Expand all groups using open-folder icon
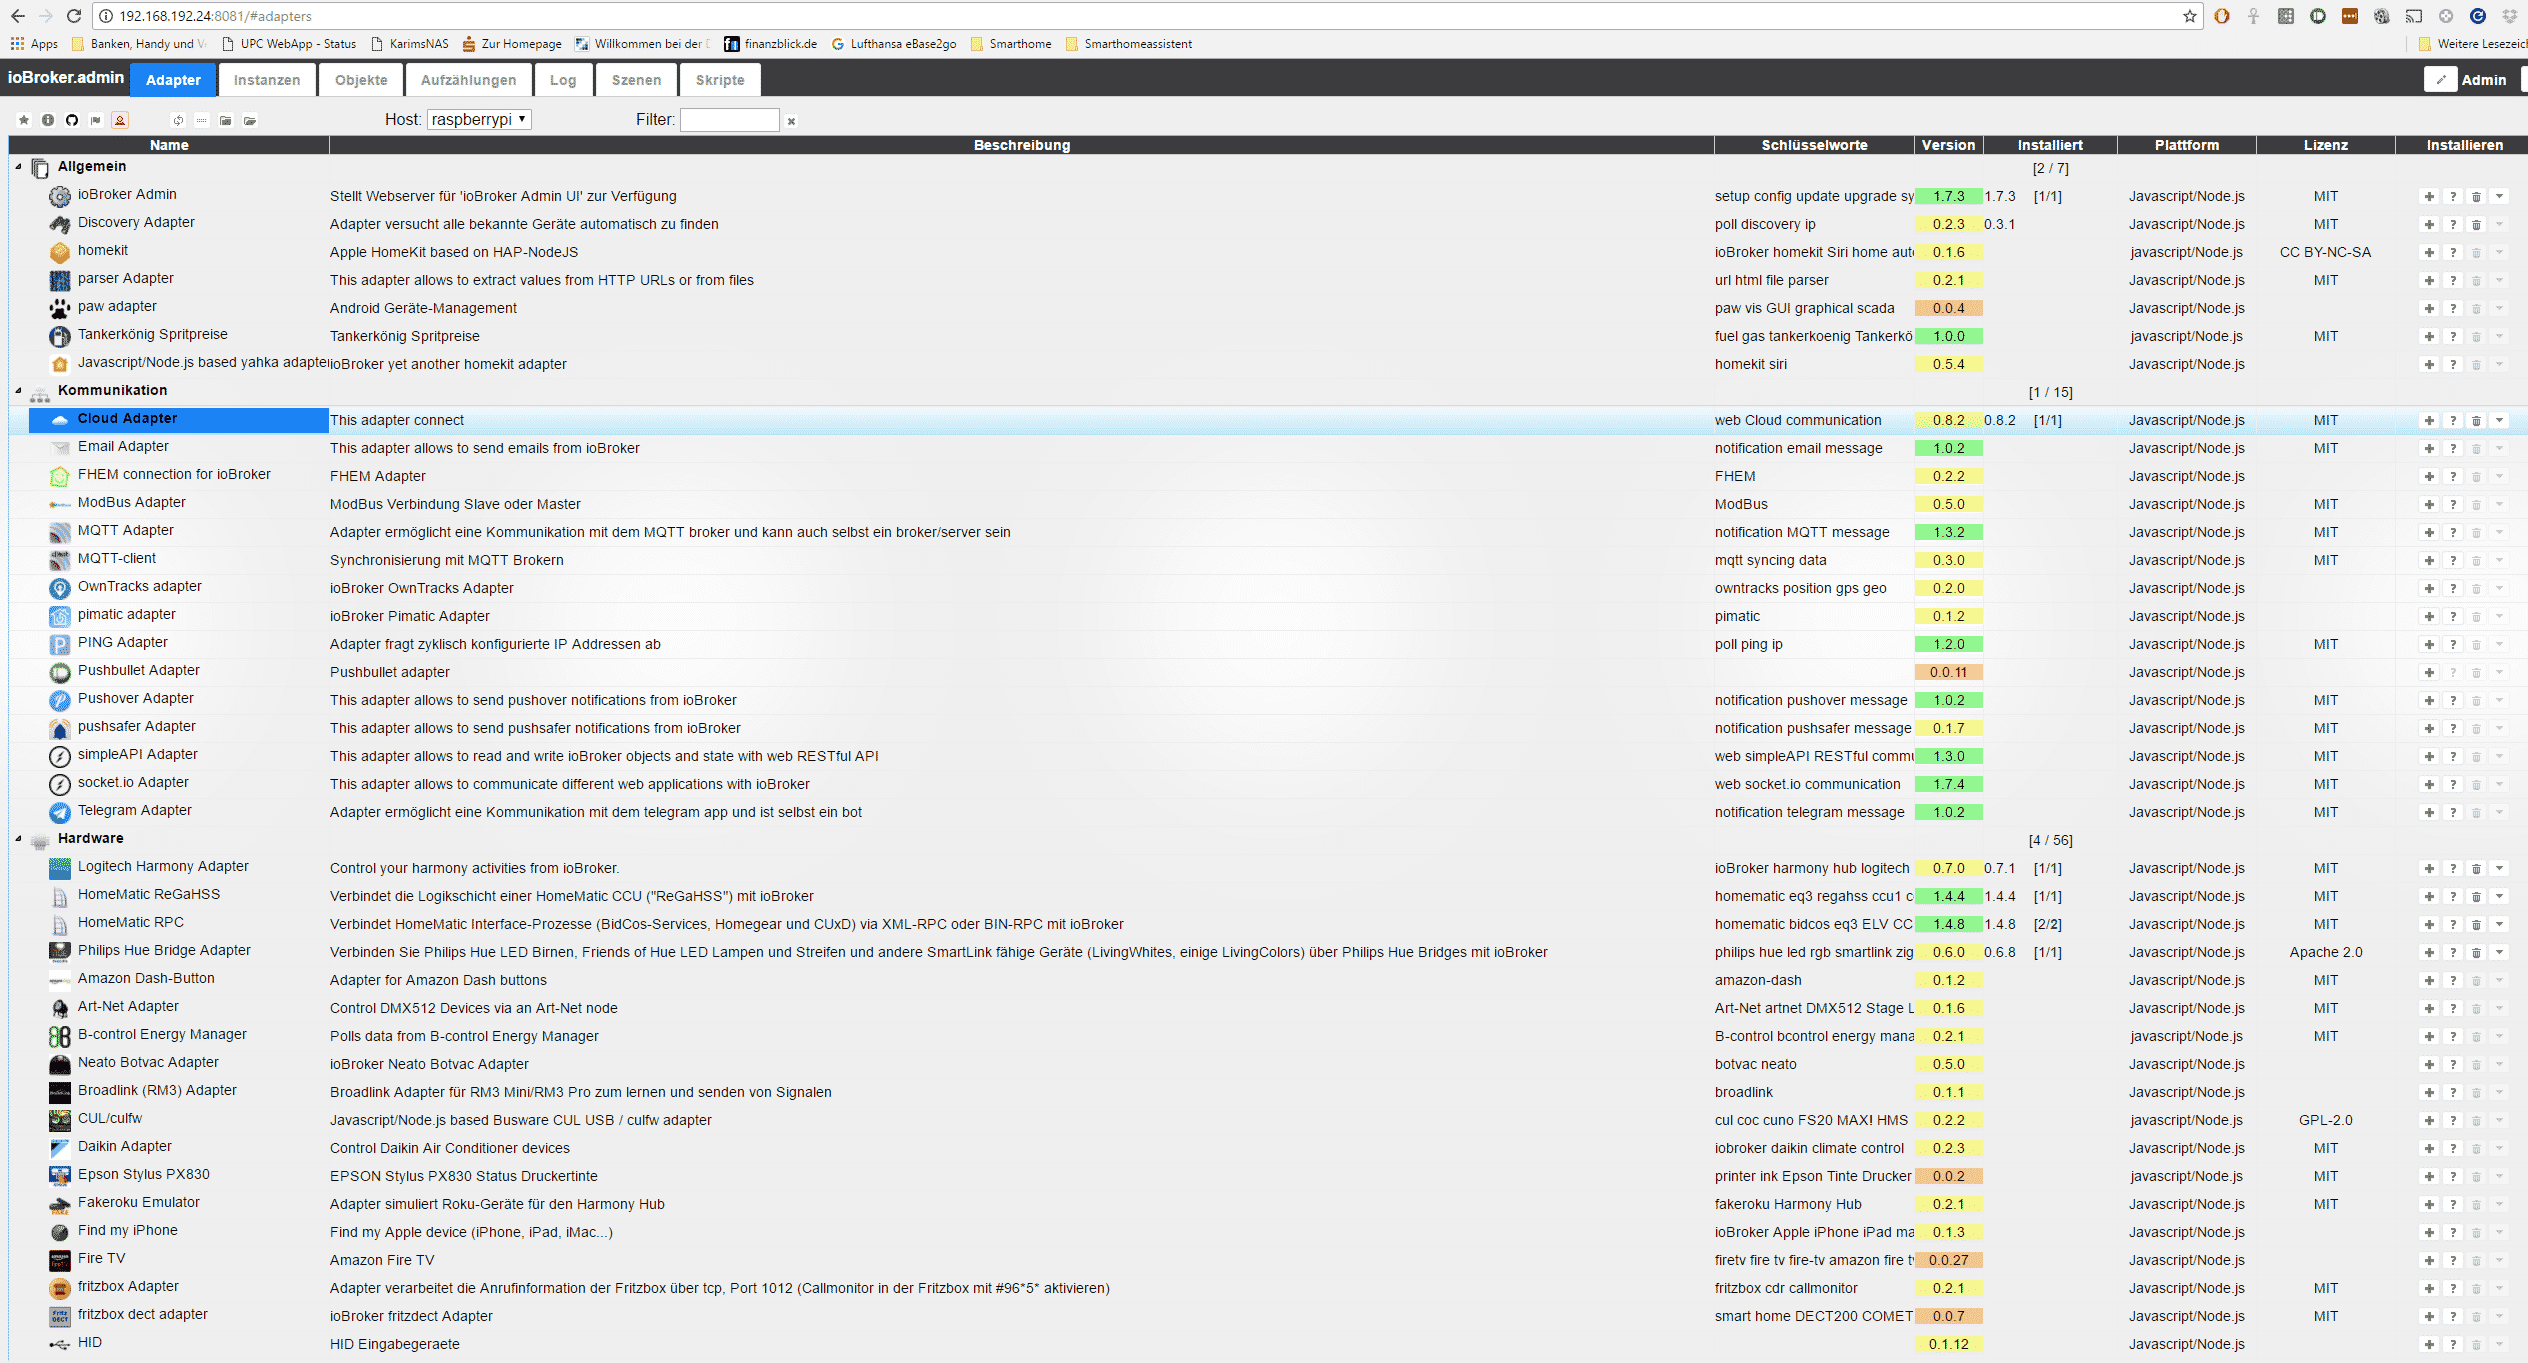The image size is (2528, 1363). click(x=250, y=120)
